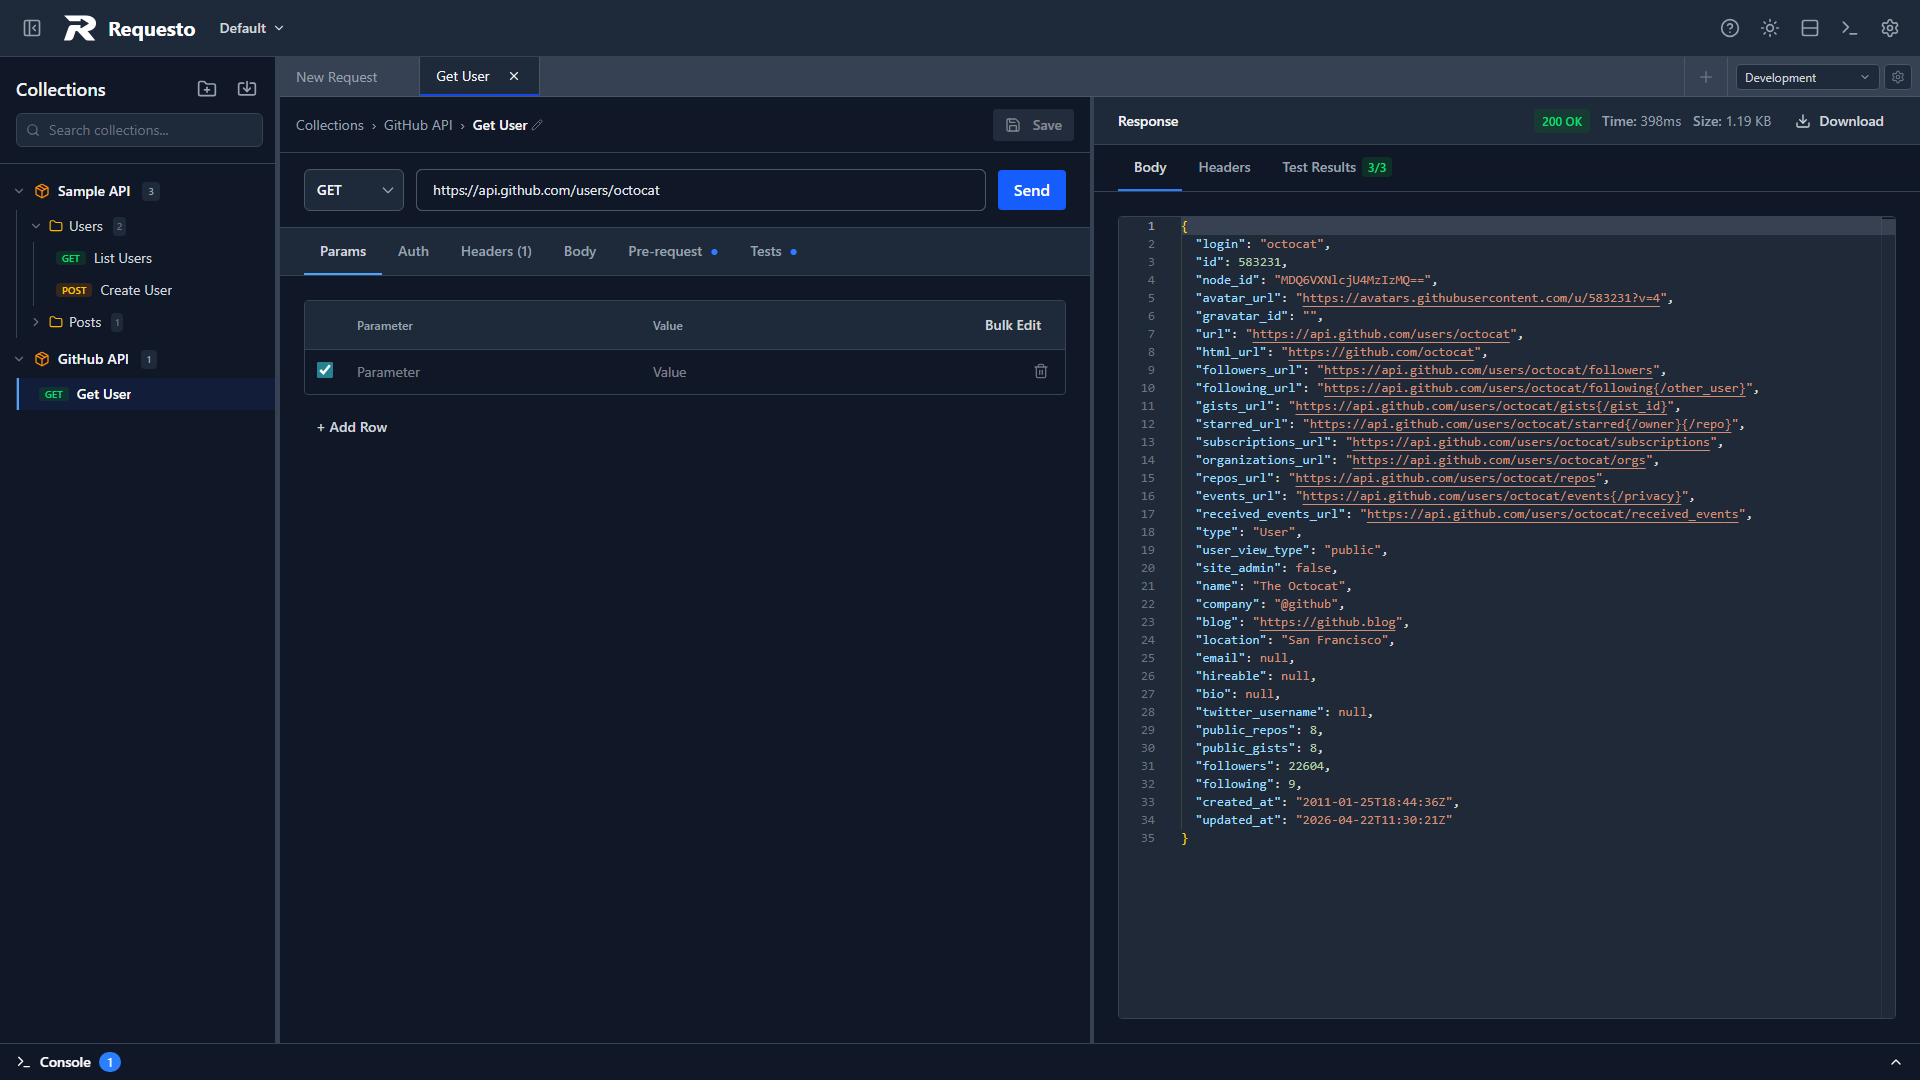The width and height of the screenshot is (1920, 1080).
Task: Collapse the sidebar panel icon
Action: pyautogui.click(x=32, y=28)
